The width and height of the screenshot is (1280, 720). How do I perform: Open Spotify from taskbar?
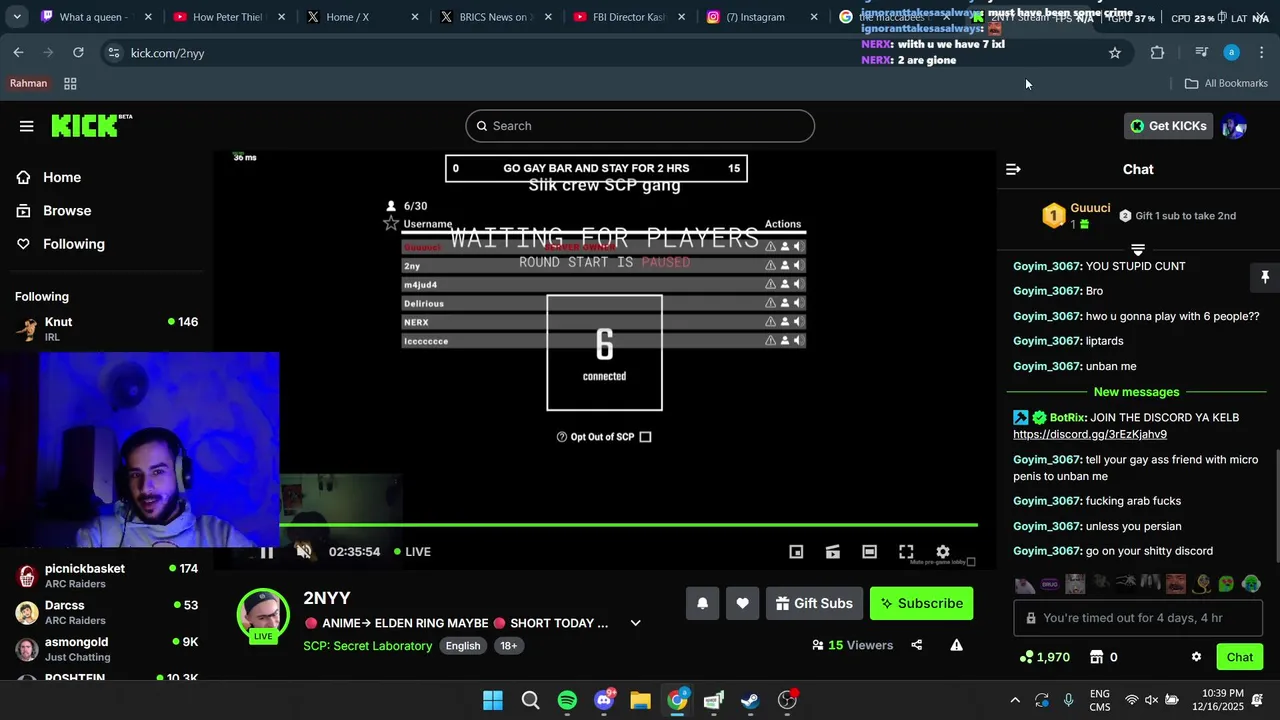pos(567,700)
